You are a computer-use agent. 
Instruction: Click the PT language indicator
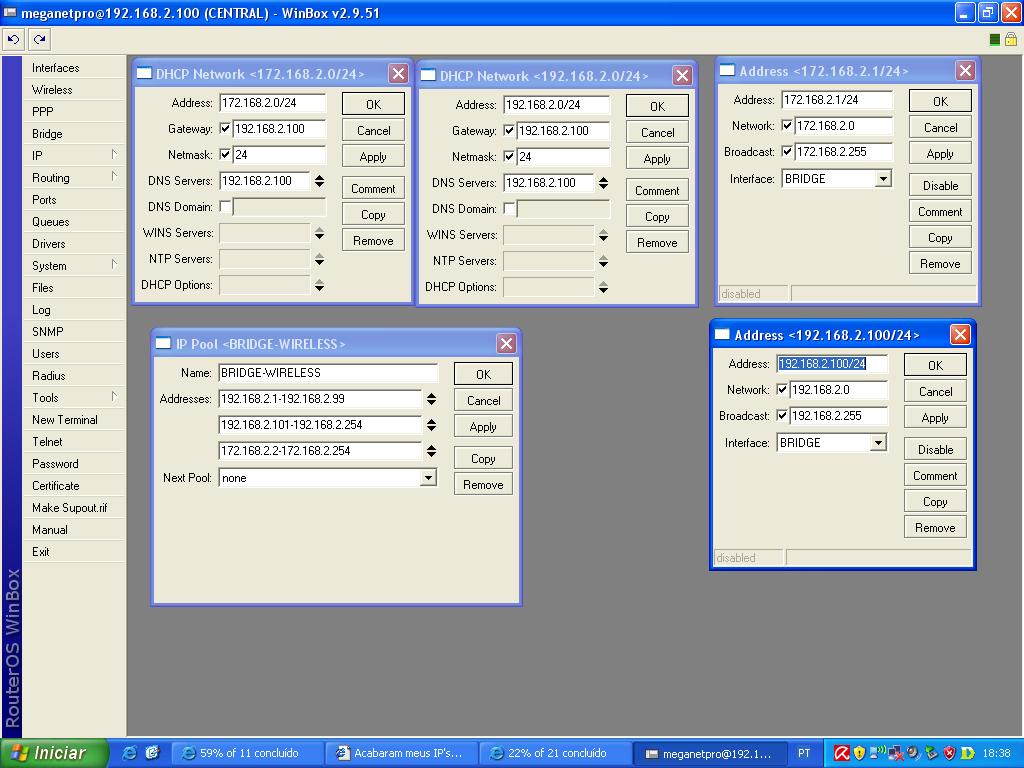[804, 753]
